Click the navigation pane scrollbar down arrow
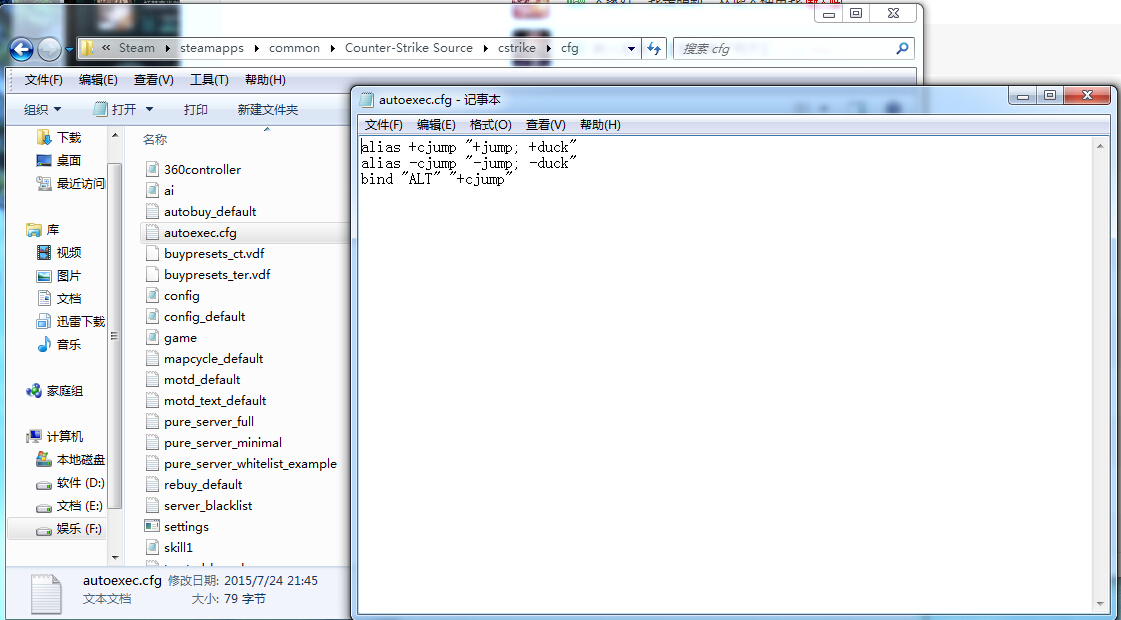This screenshot has height=620, width=1121. [x=115, y=557]
